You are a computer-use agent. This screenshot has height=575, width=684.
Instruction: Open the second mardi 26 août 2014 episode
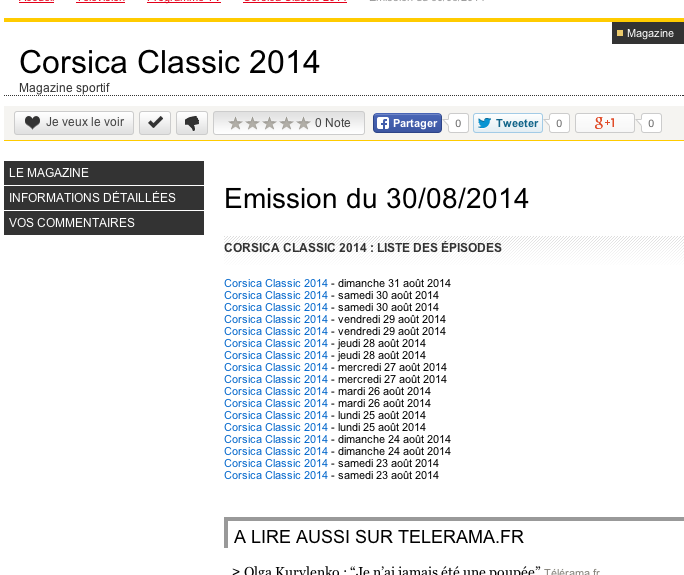pyautogui.click(x=276, y=403)
